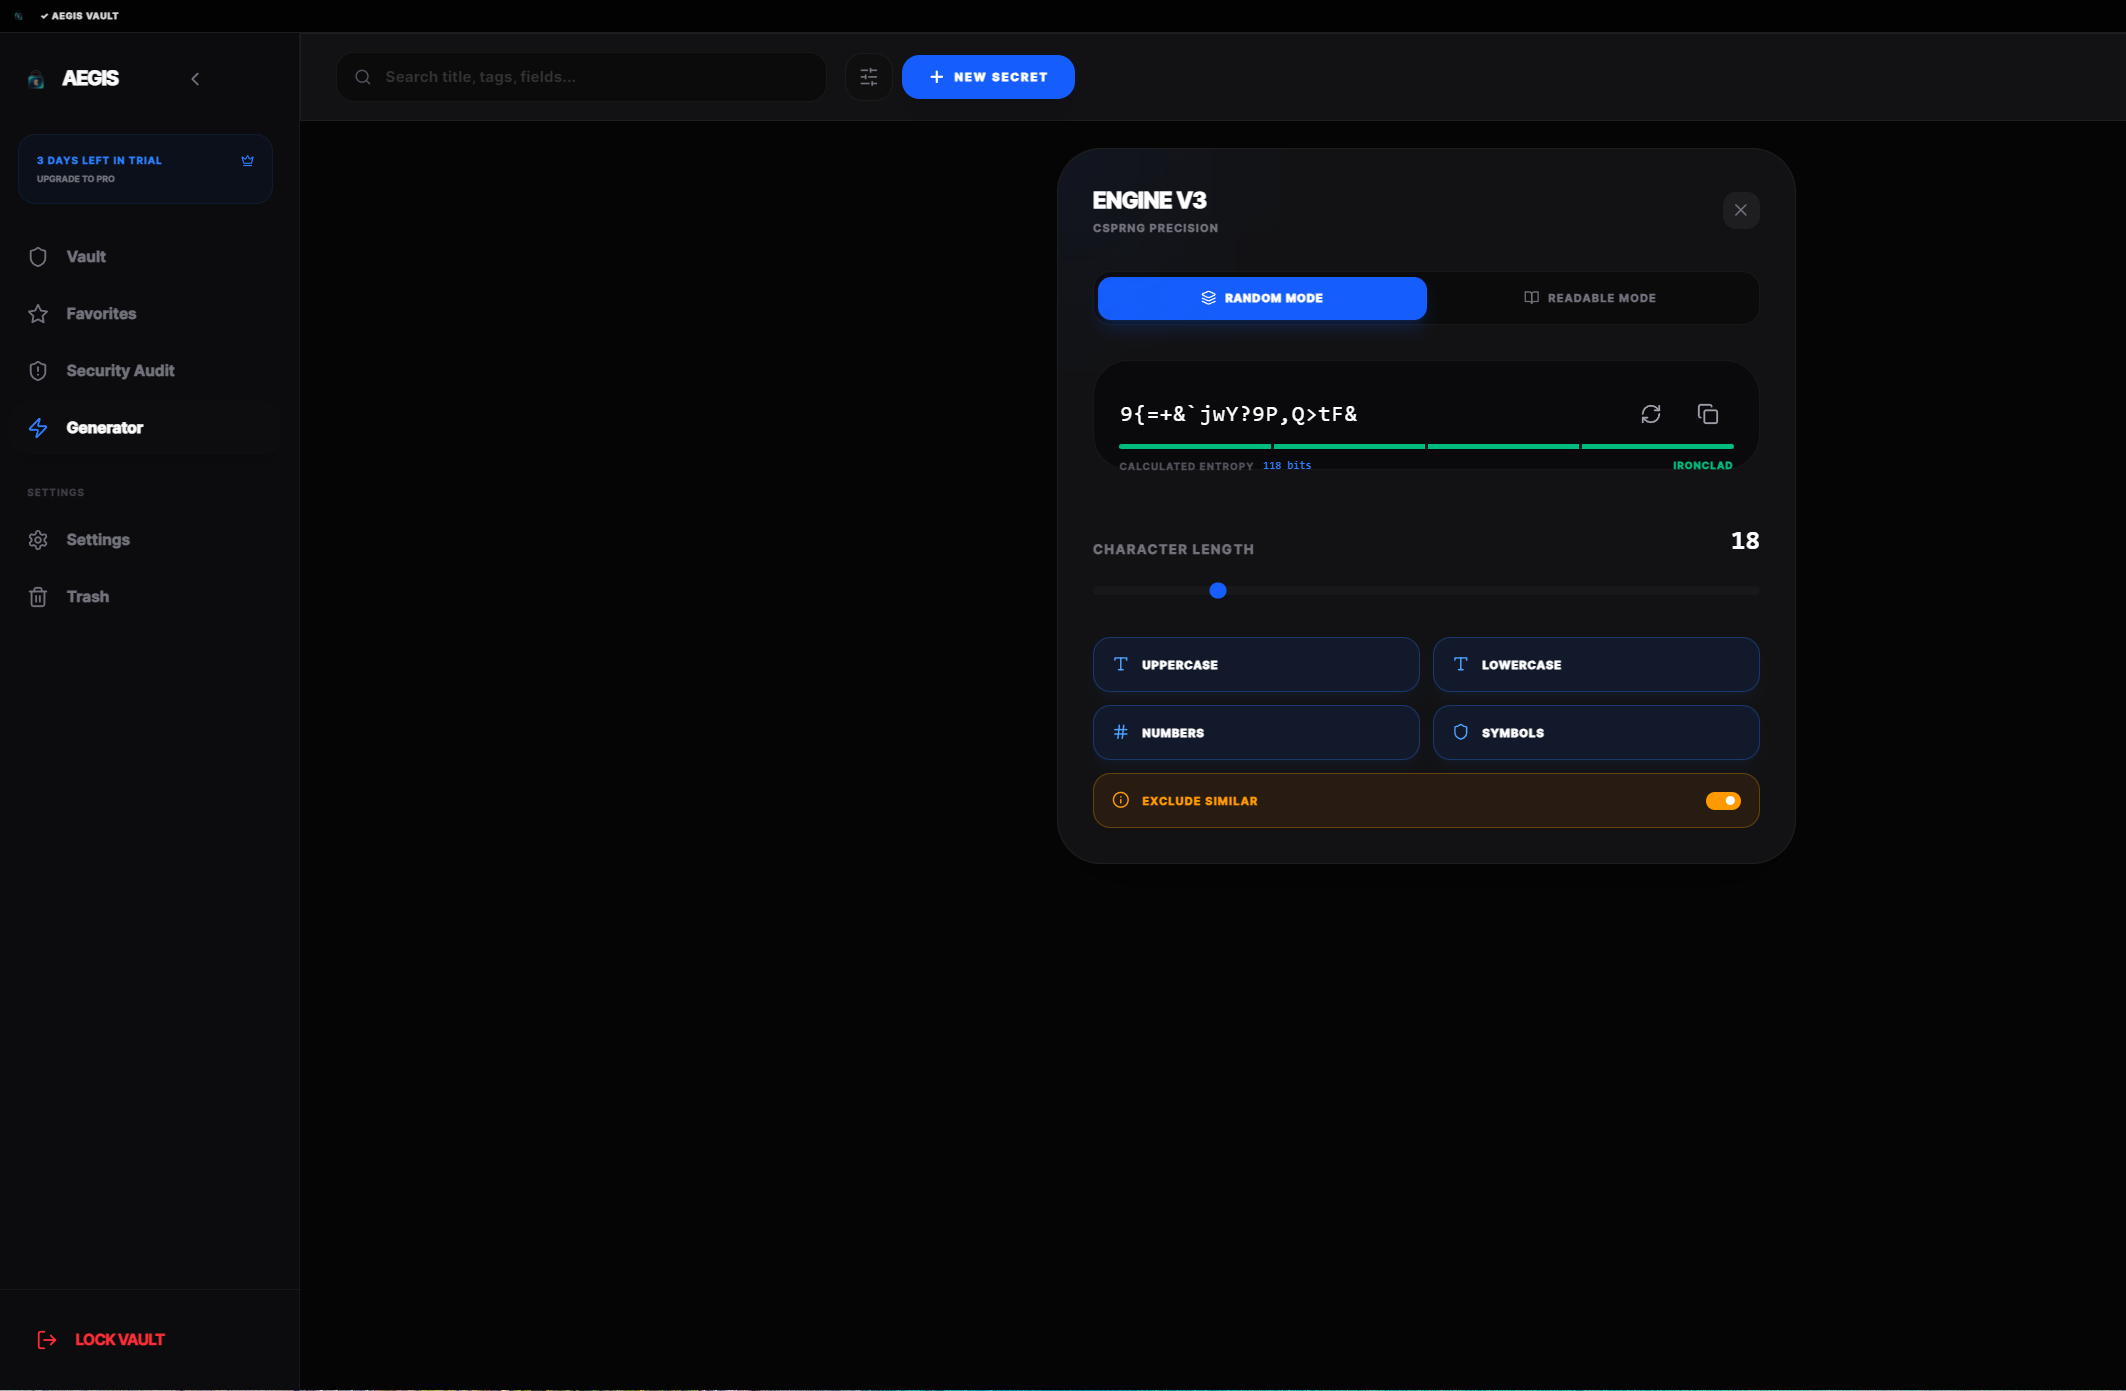2126x1391 pixels.
Task: Toggle Numbers characters option
Action: pos(1255,733)
